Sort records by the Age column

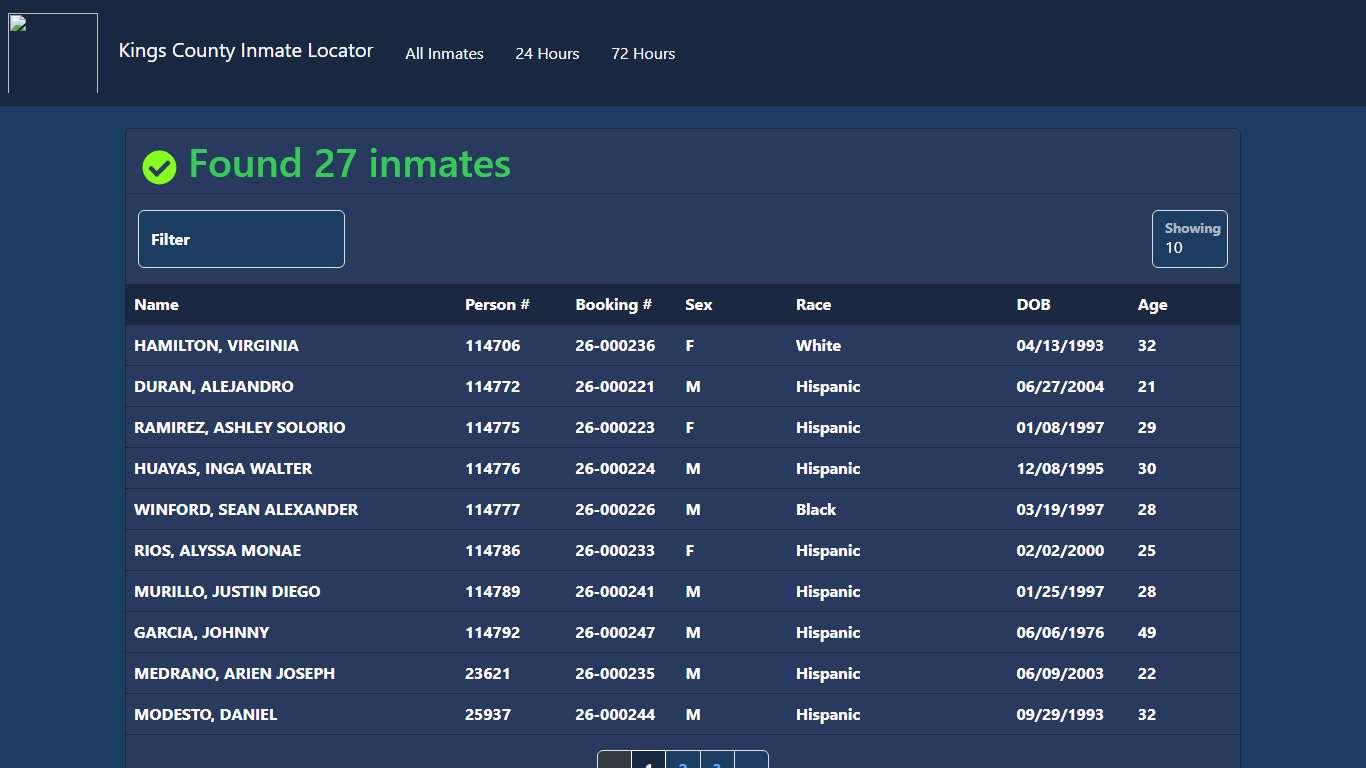[1152, 305]
